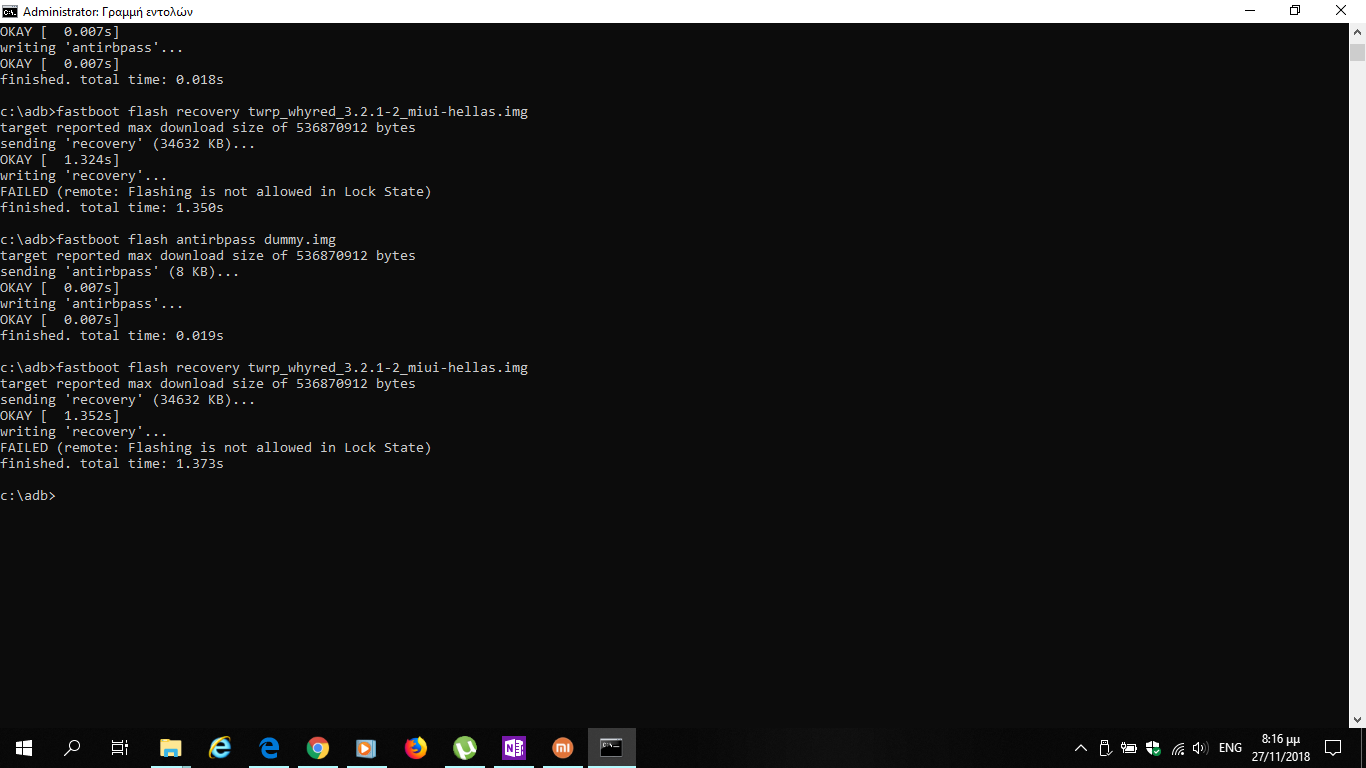Close the Administrator Command Prompt window

point(1342,11)
